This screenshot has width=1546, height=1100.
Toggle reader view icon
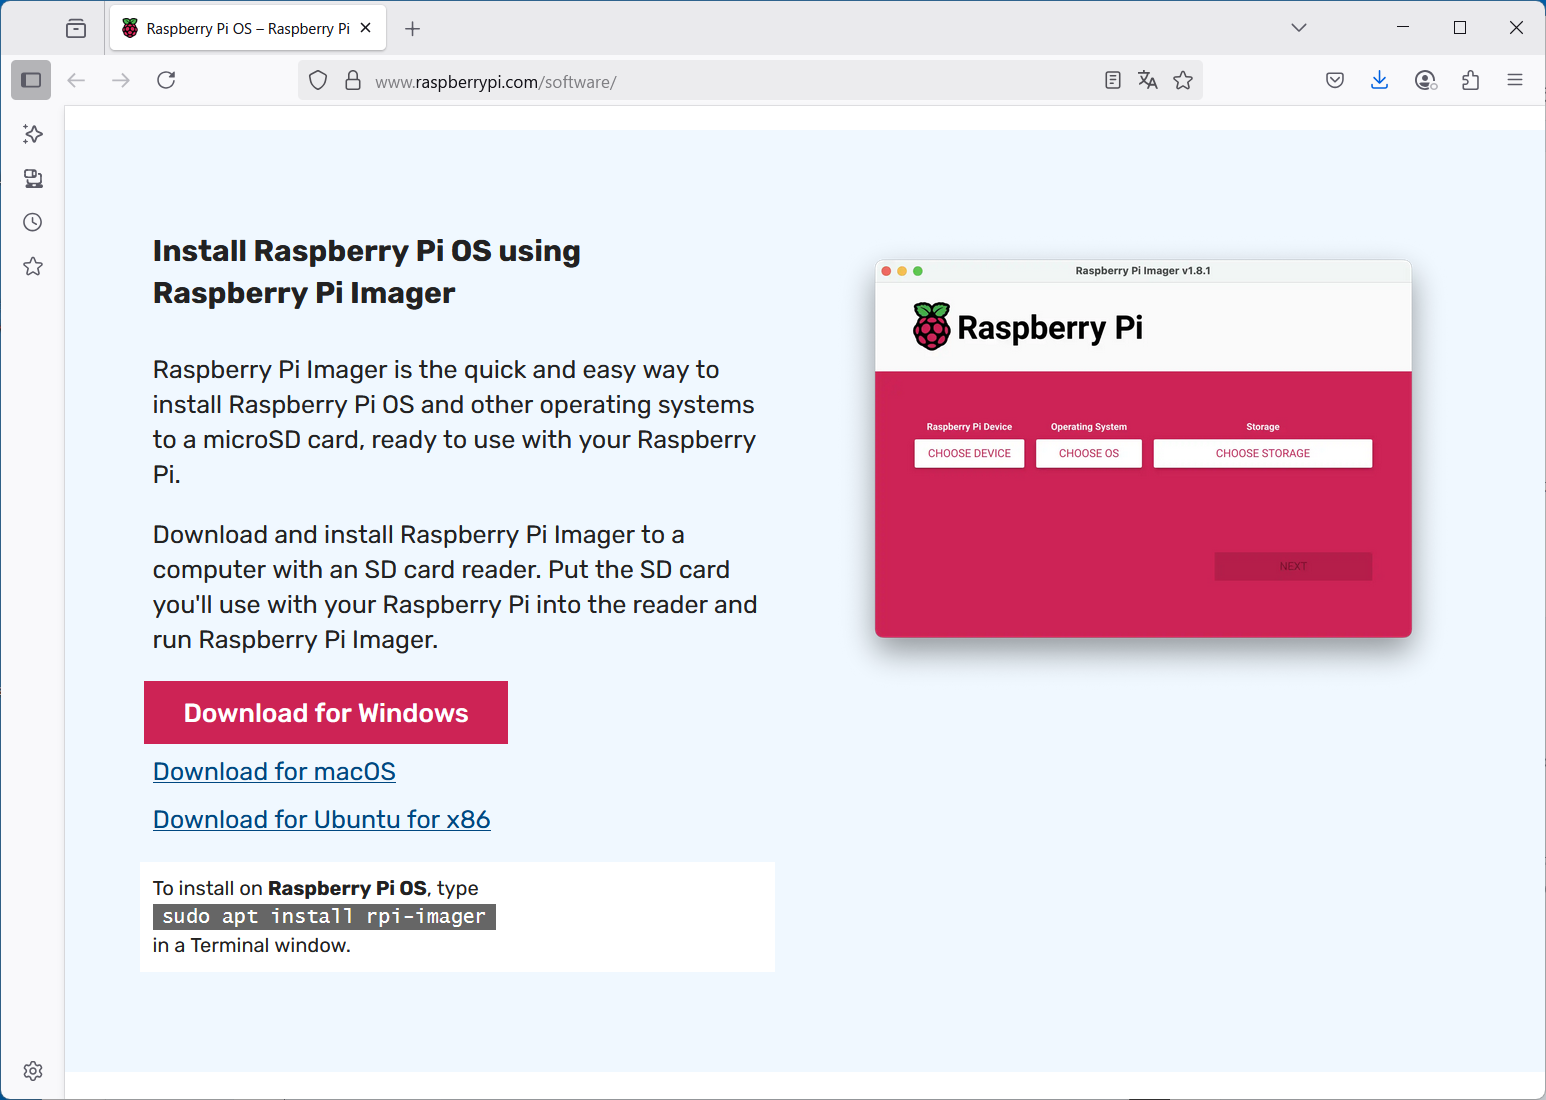click(x=1113, y=80)
